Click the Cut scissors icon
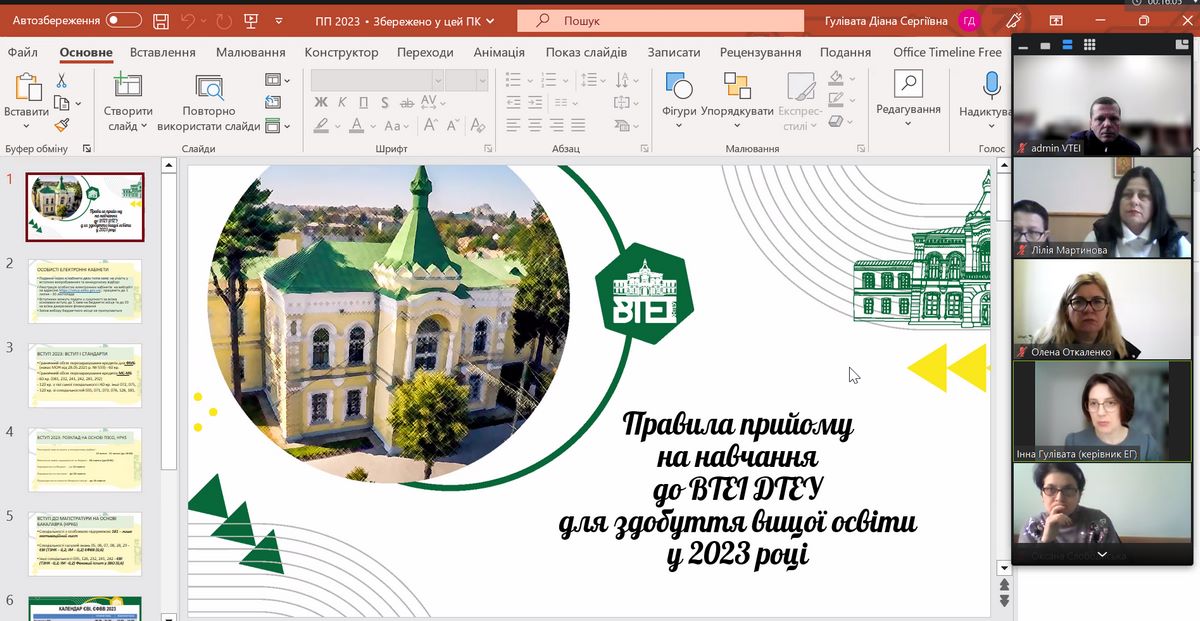This screenshot has height=621, width=1200. click(x=61, y=81)
